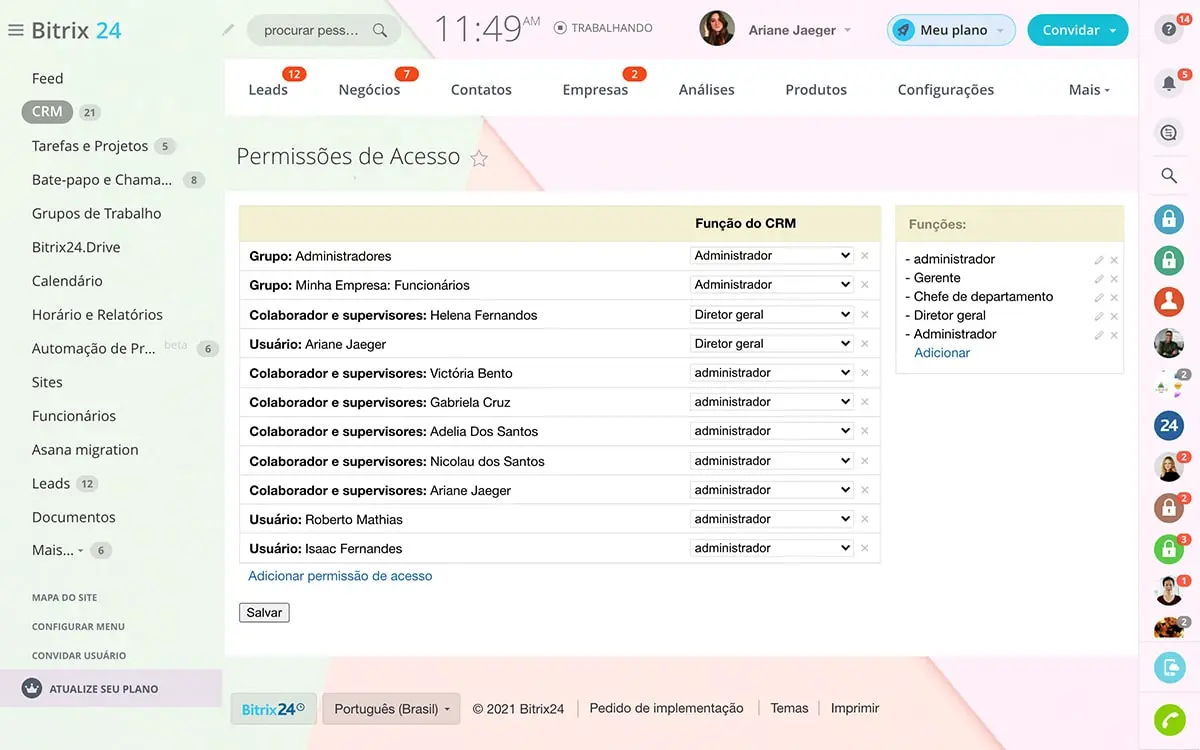The height and width of the screenshot is (750, 1200).
Task: Expand role dropdown for Isaac Fernandes
Action: [771, 548]
